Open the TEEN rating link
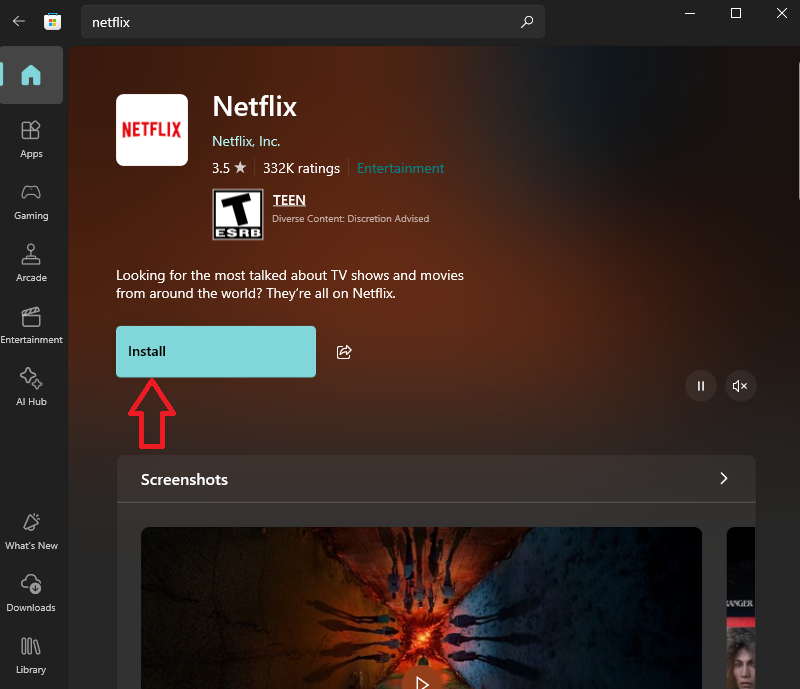Screen dimensions: 800x689 [289, 200]
